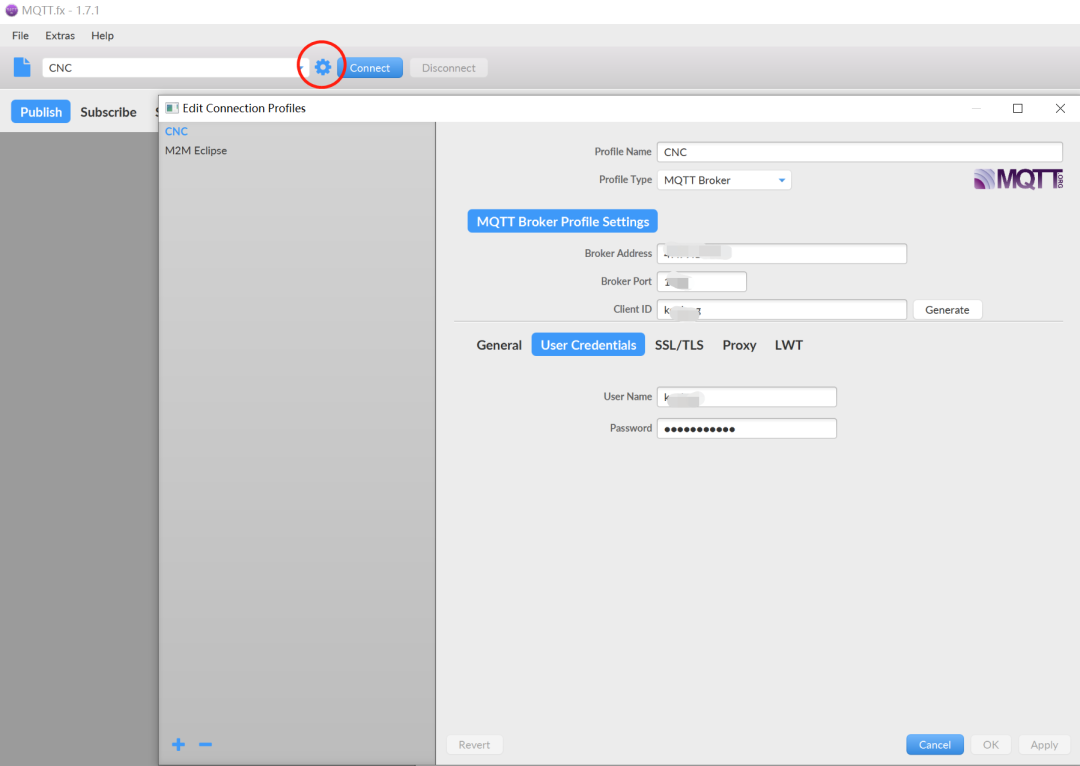This screenshot has height=766, width=1080.
Task: Open the Help menu
Action: (103, 36)
